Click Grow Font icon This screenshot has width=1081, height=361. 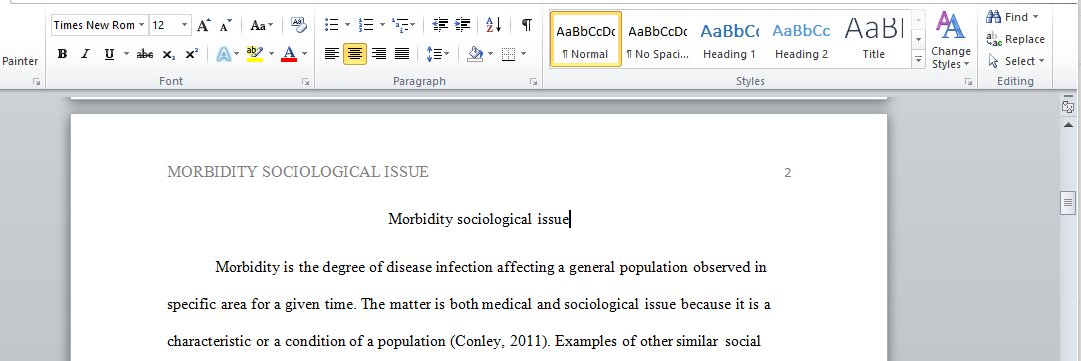click(203, 25)
